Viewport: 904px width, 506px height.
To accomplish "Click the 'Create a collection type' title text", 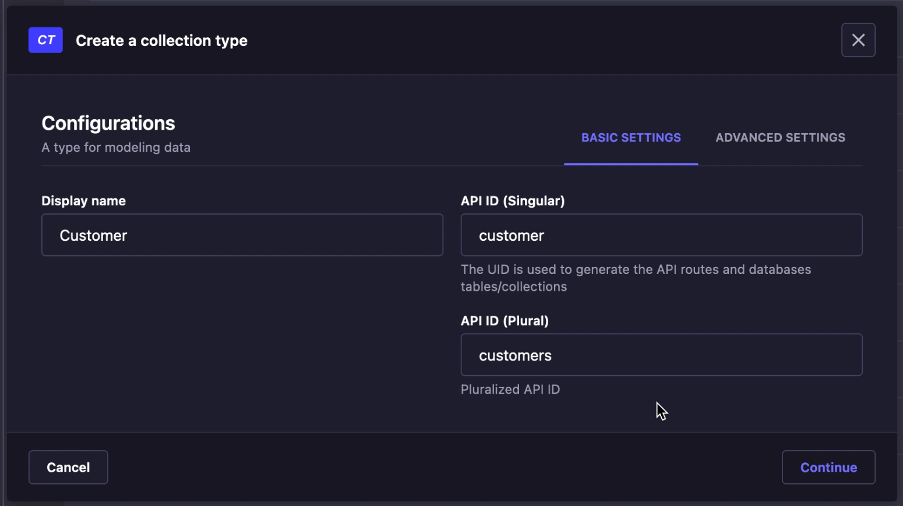I will pos(161,41).
